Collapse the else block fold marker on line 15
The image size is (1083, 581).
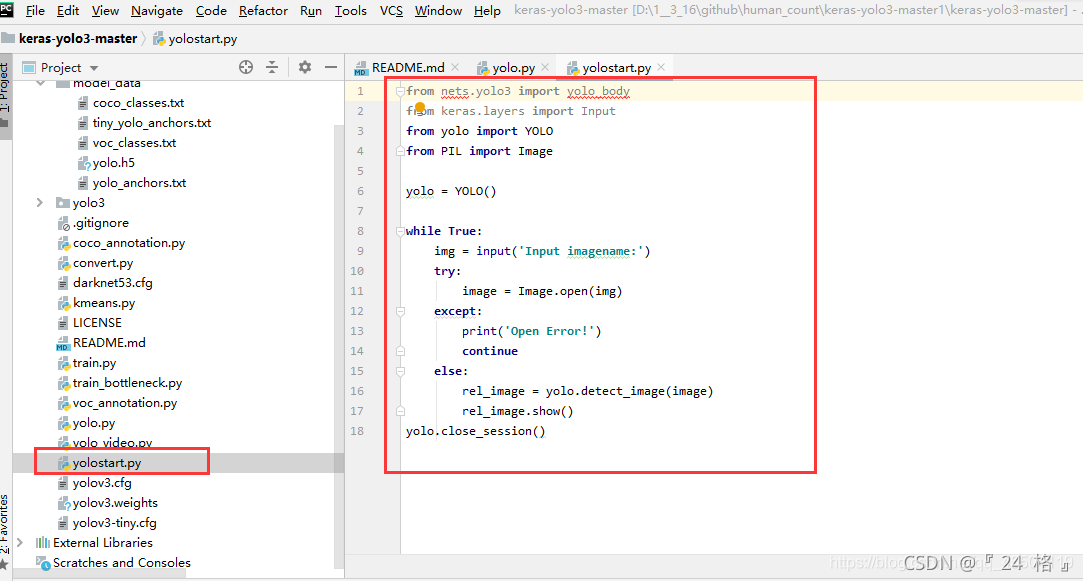400,372
